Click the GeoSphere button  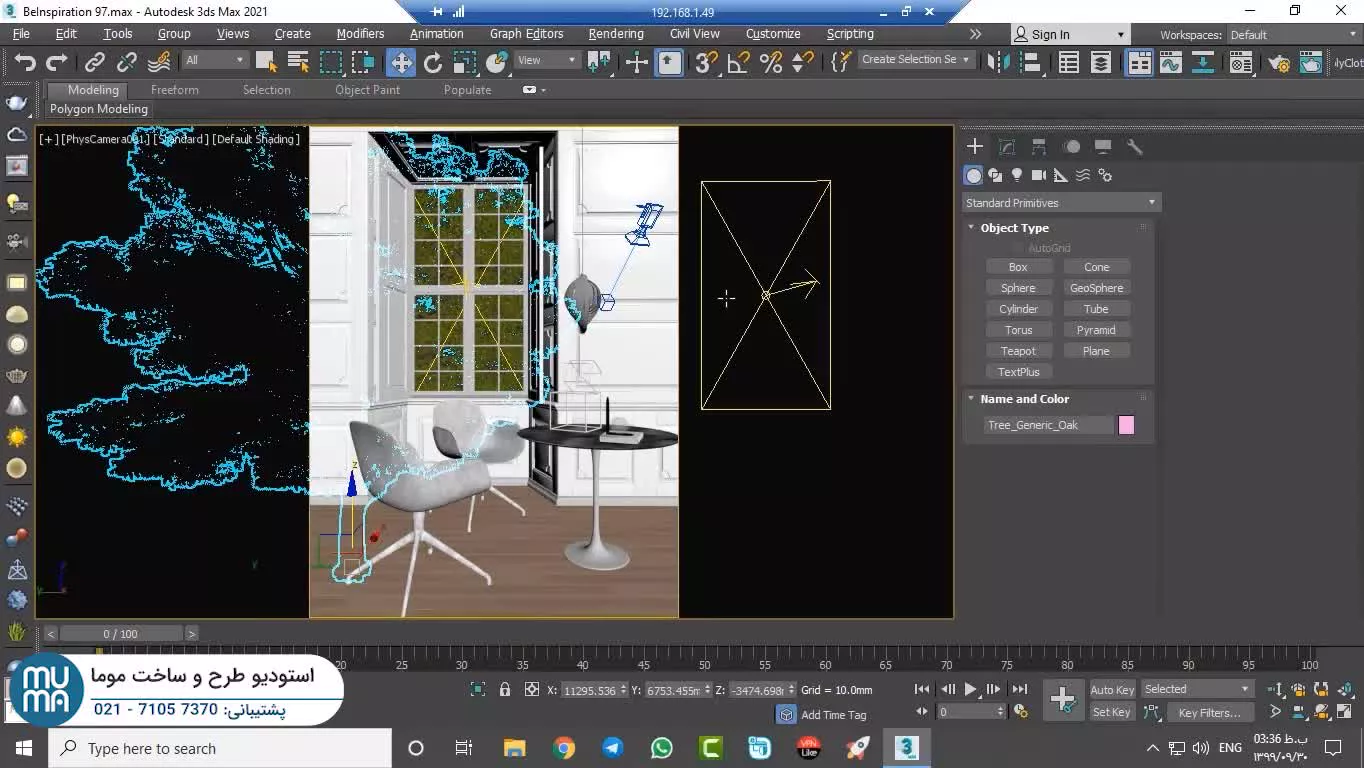[x=1096, y=288]
